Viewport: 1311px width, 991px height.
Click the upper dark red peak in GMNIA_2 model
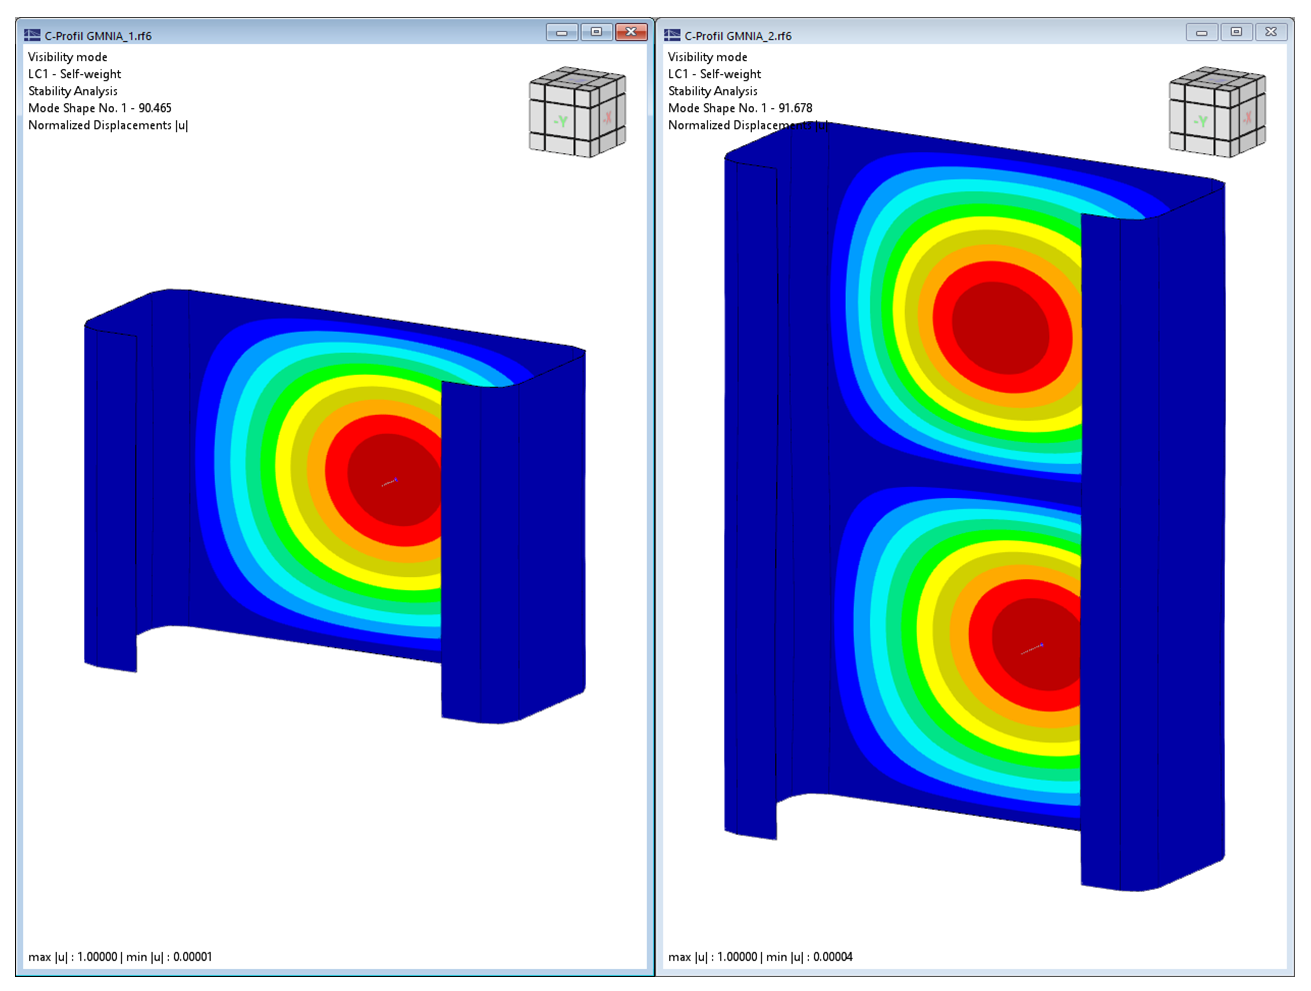(x=1000, y=327)
